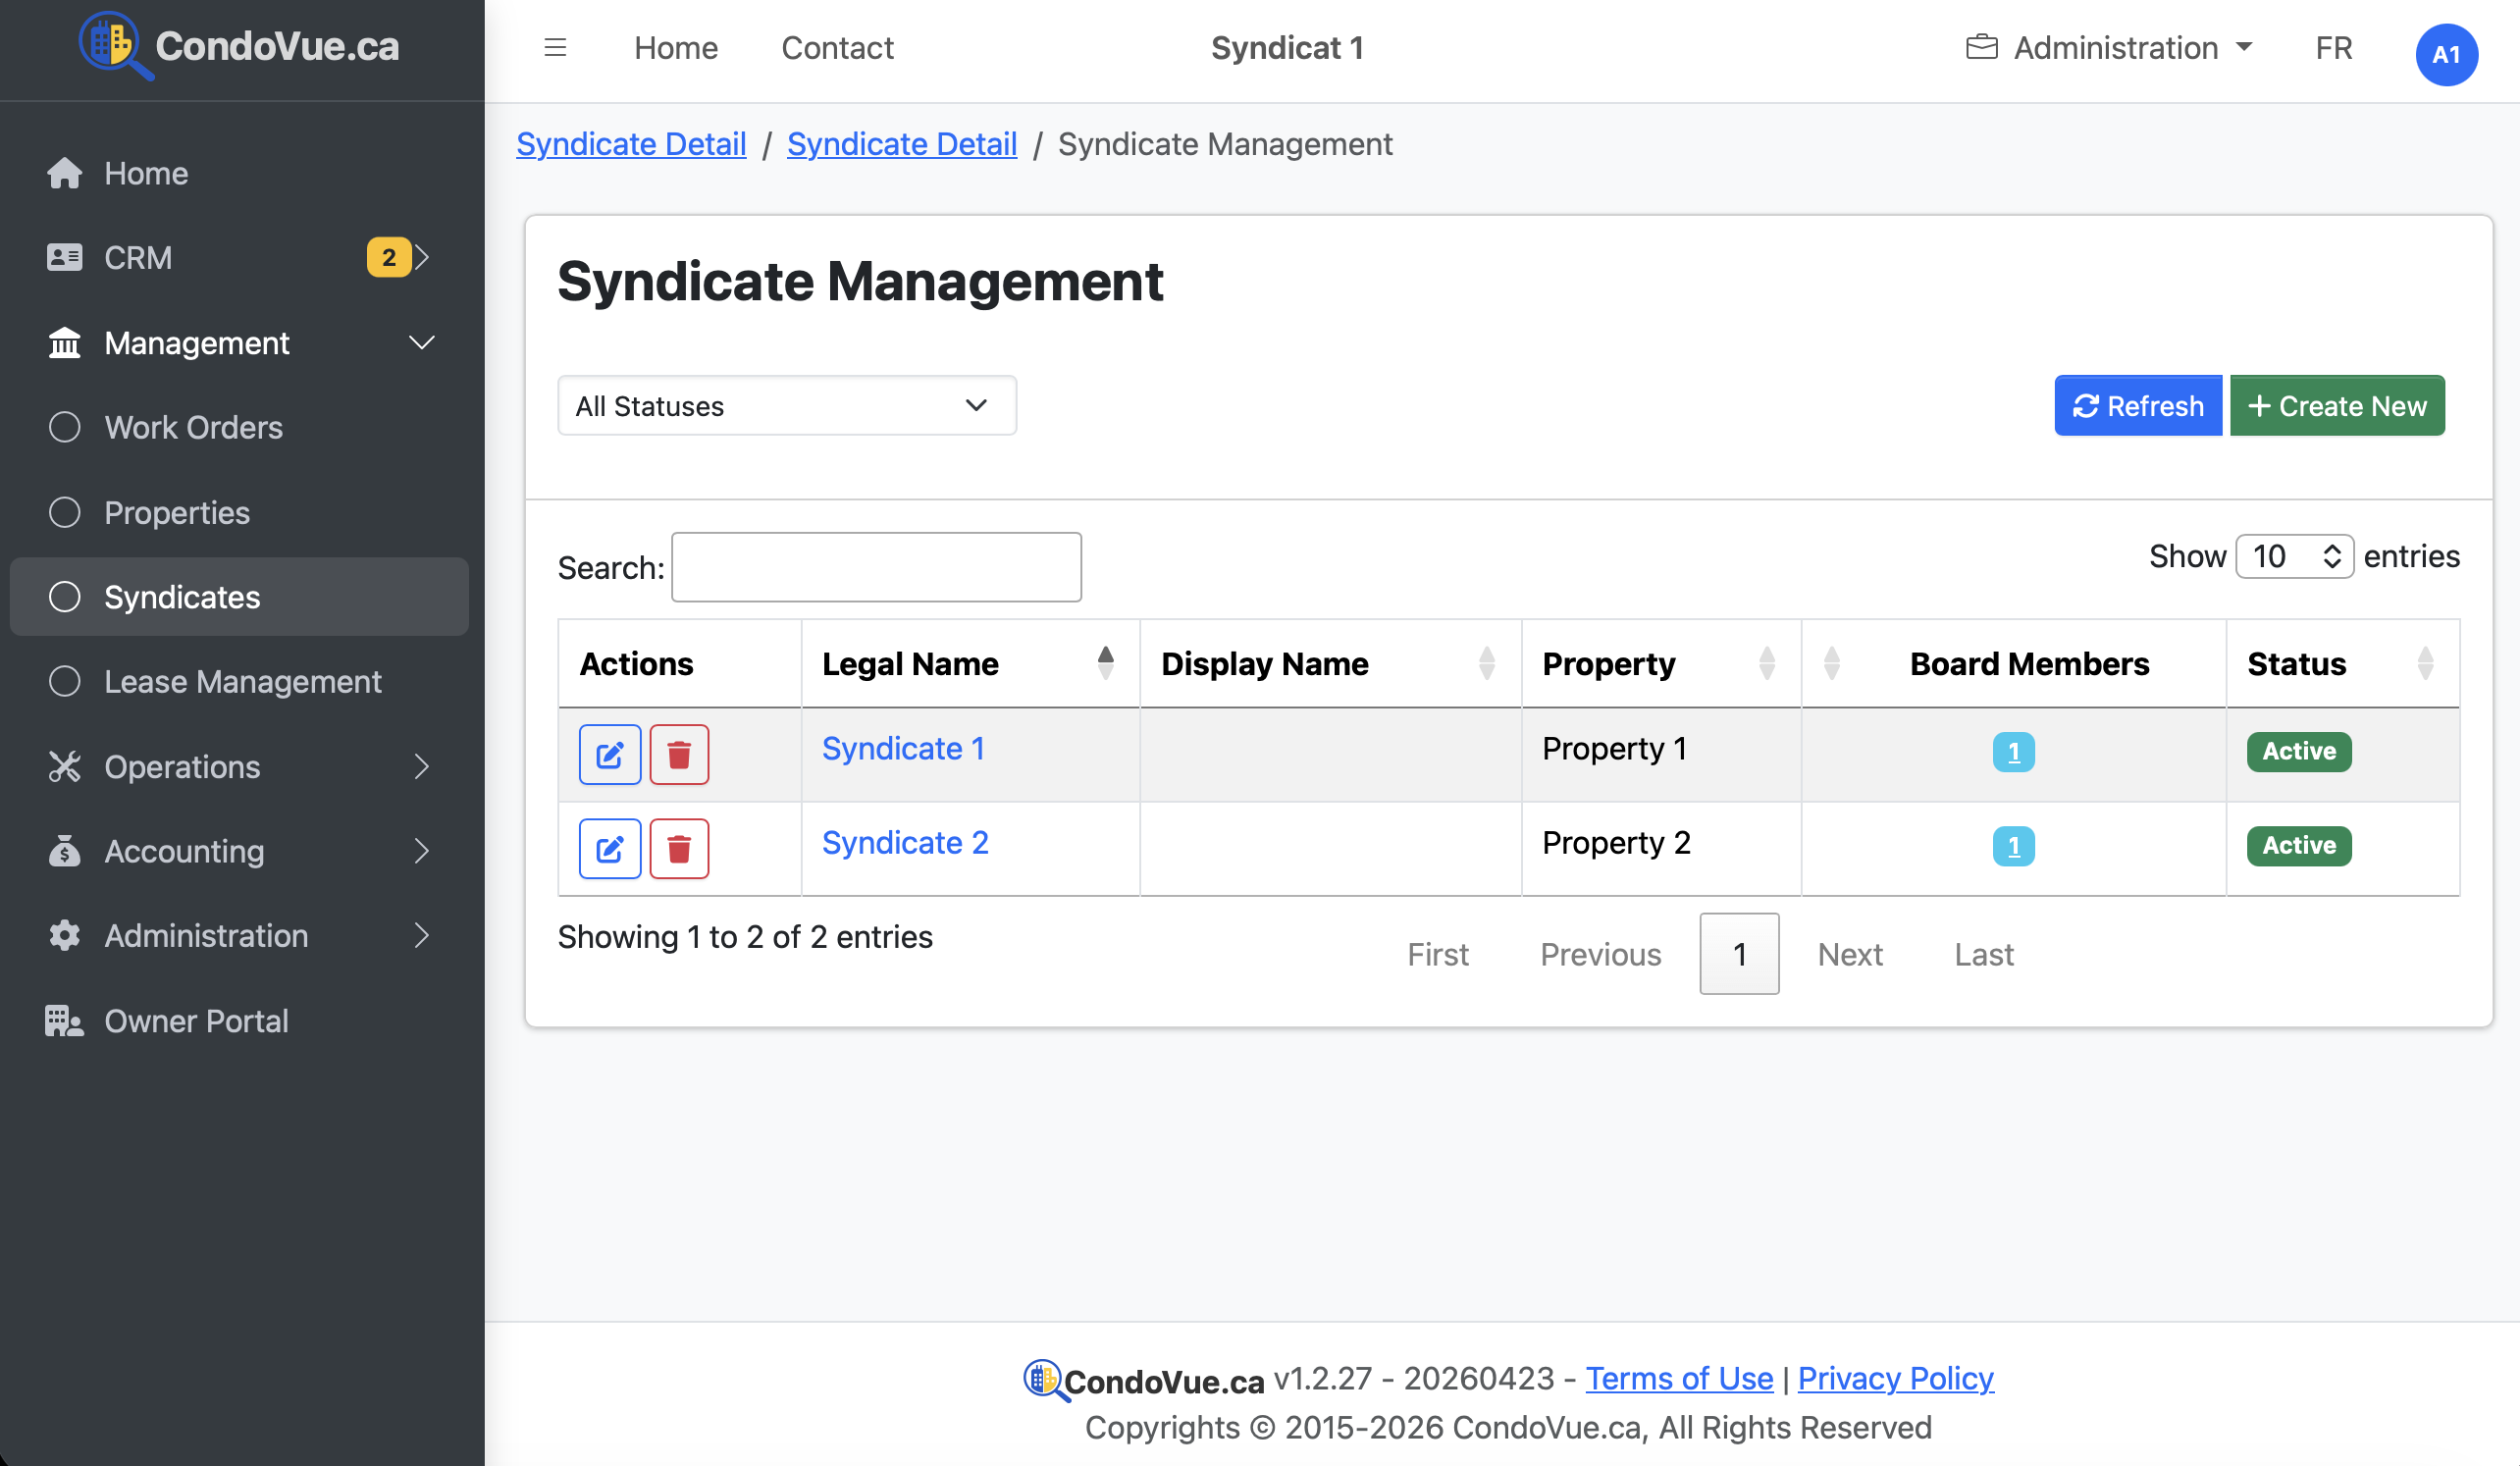The width and height of the screenshot is (2520, 1466).
Task: Click the Lease Management circle icon
Action: [x=64, y=681]
